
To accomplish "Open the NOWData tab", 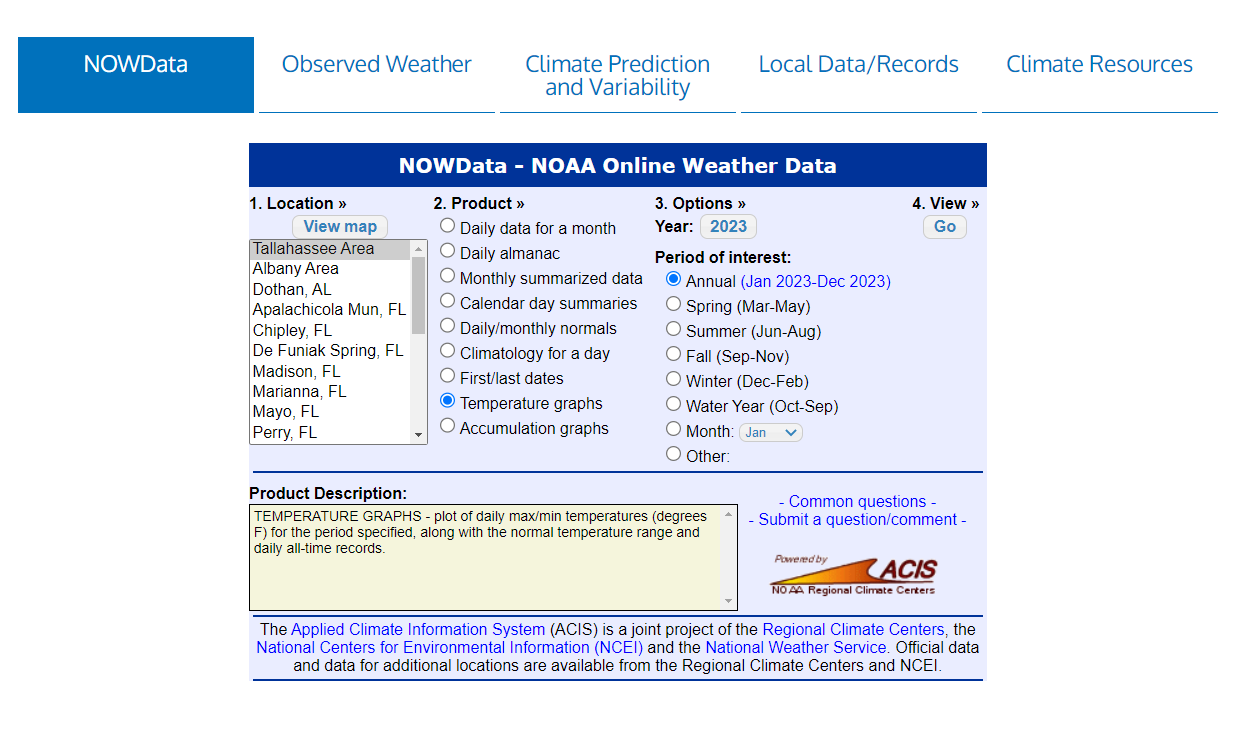I will point(136,75).
